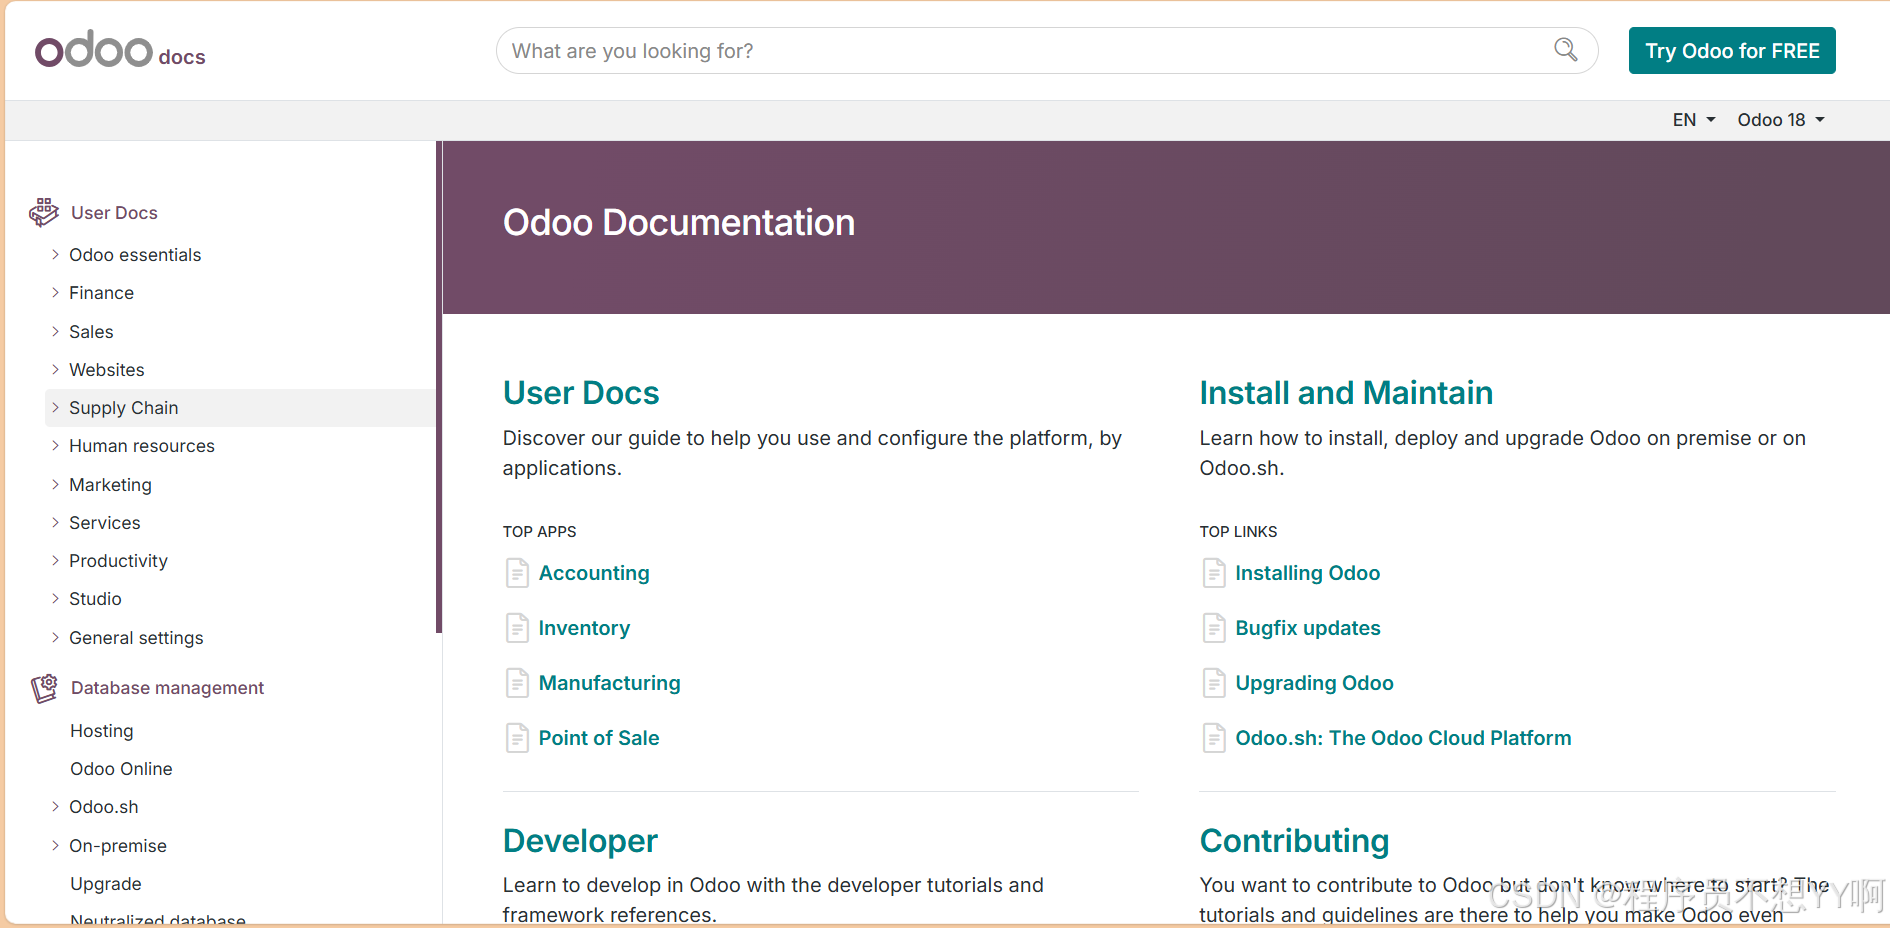
Task: Open the Odoo 18 version dropdown
Action: tap(1781, 120)
